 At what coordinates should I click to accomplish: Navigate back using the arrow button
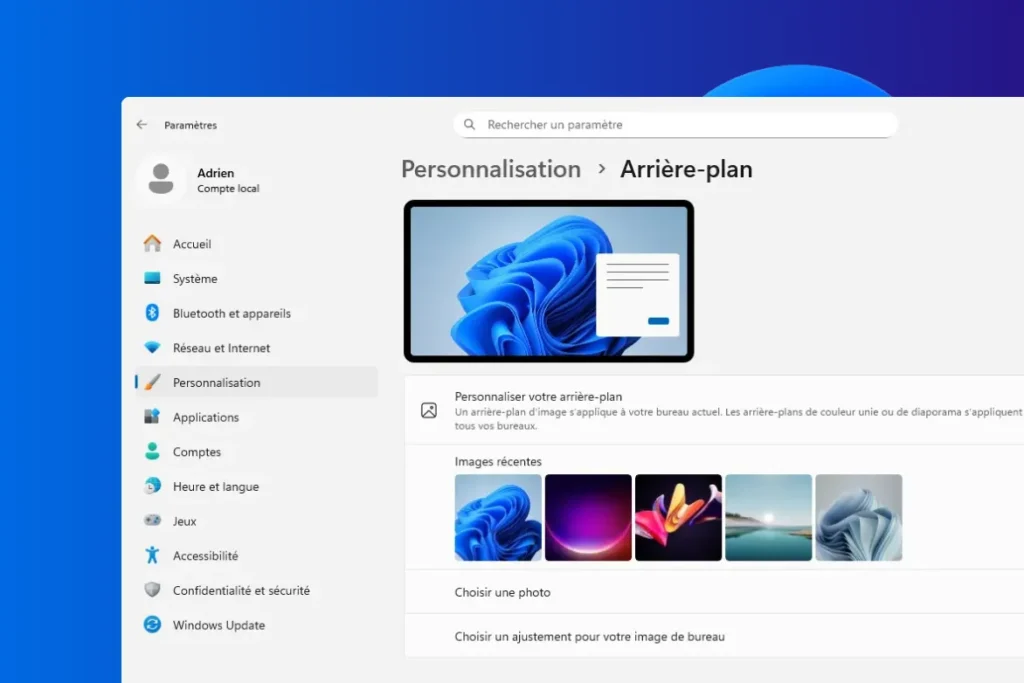(141, 124)
